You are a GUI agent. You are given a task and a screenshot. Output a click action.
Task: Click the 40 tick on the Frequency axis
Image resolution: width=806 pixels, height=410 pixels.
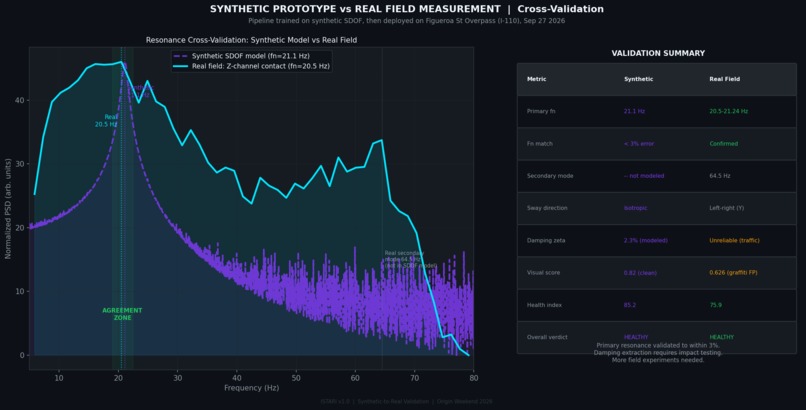coord(237,378)
